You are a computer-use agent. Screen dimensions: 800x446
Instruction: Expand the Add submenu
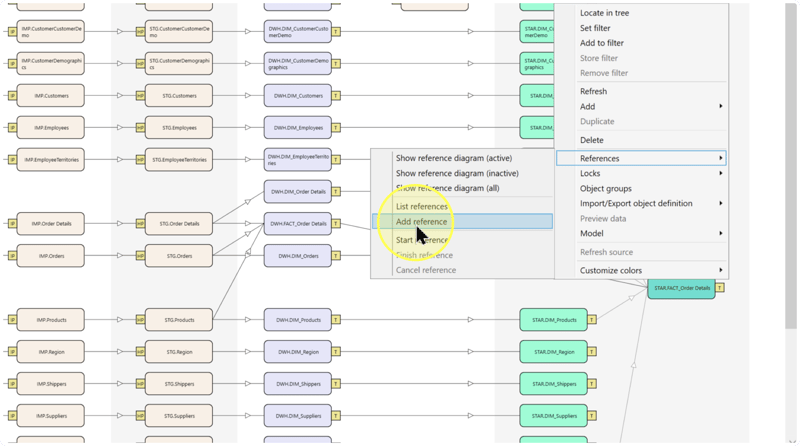(x=641, y=106)
